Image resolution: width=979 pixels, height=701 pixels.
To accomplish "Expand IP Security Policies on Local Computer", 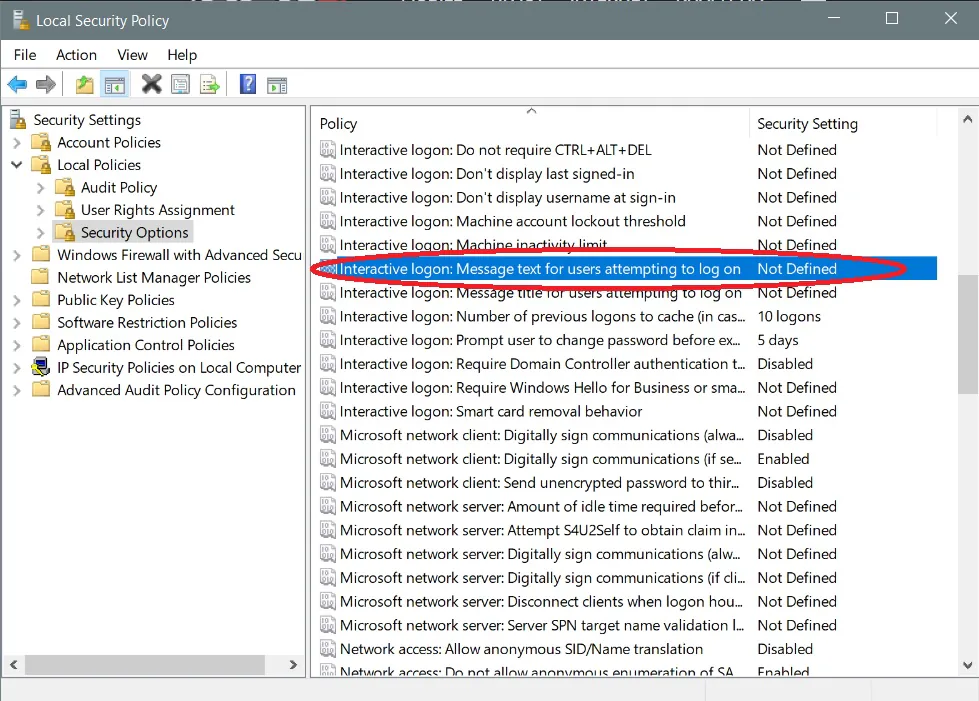I will 17,368.
